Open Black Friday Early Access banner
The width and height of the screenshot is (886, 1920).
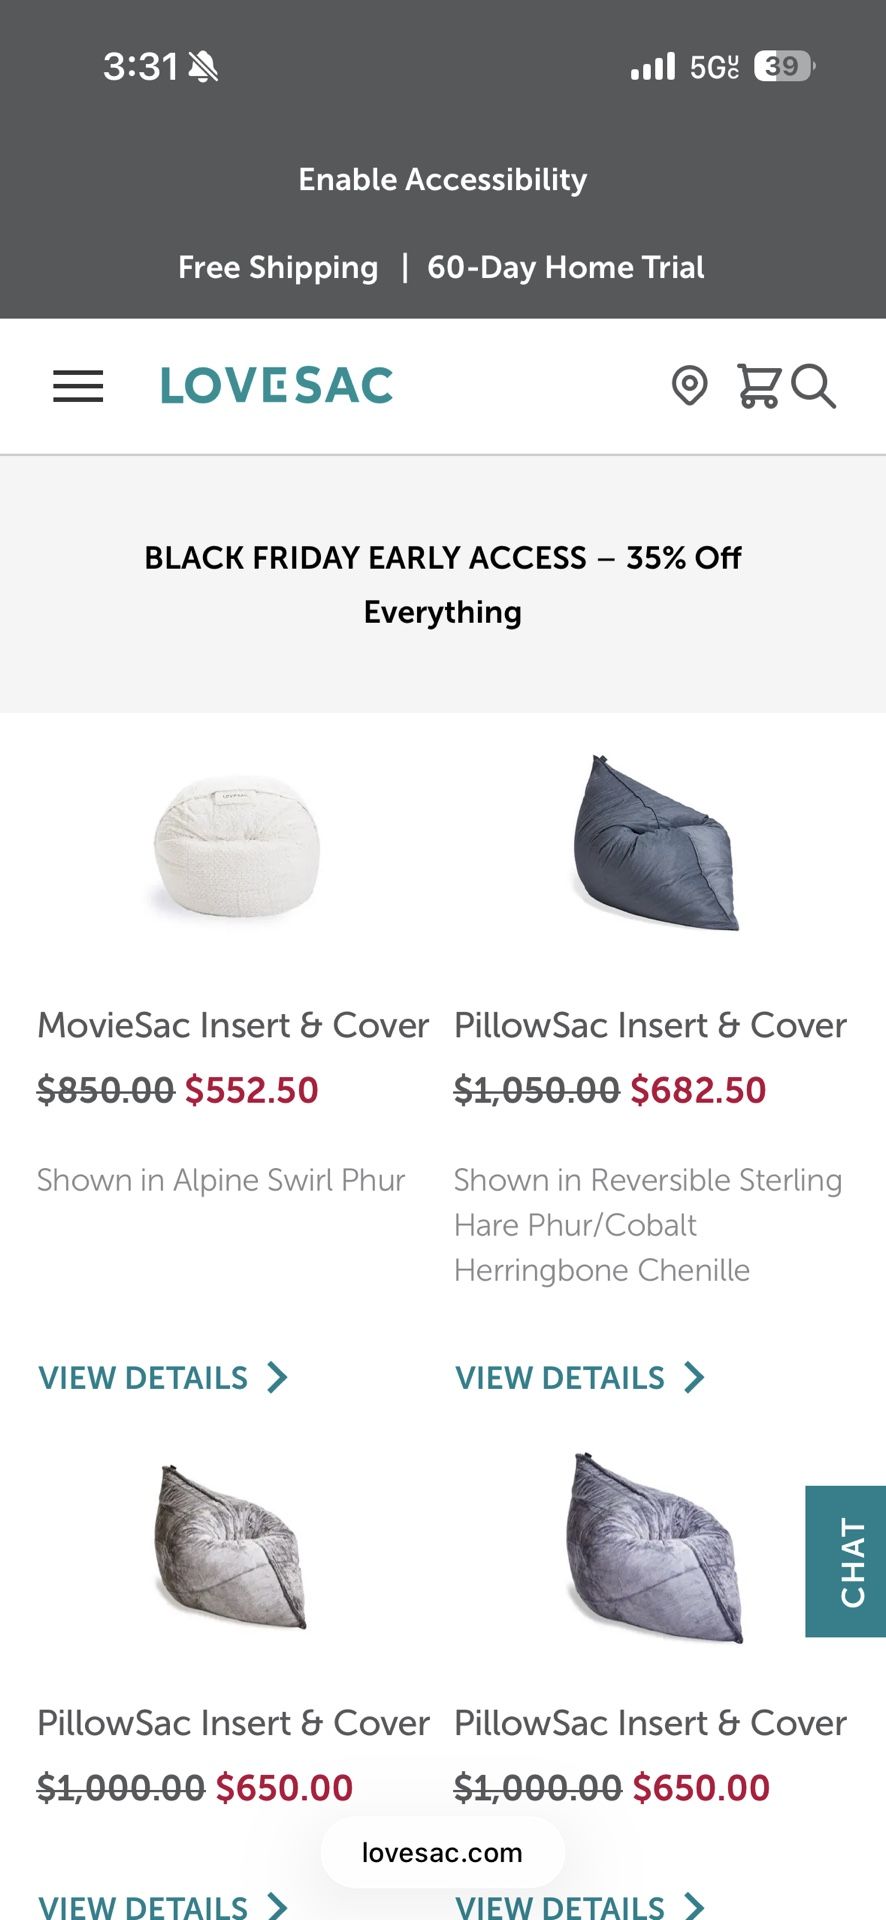tap(442, 584)
